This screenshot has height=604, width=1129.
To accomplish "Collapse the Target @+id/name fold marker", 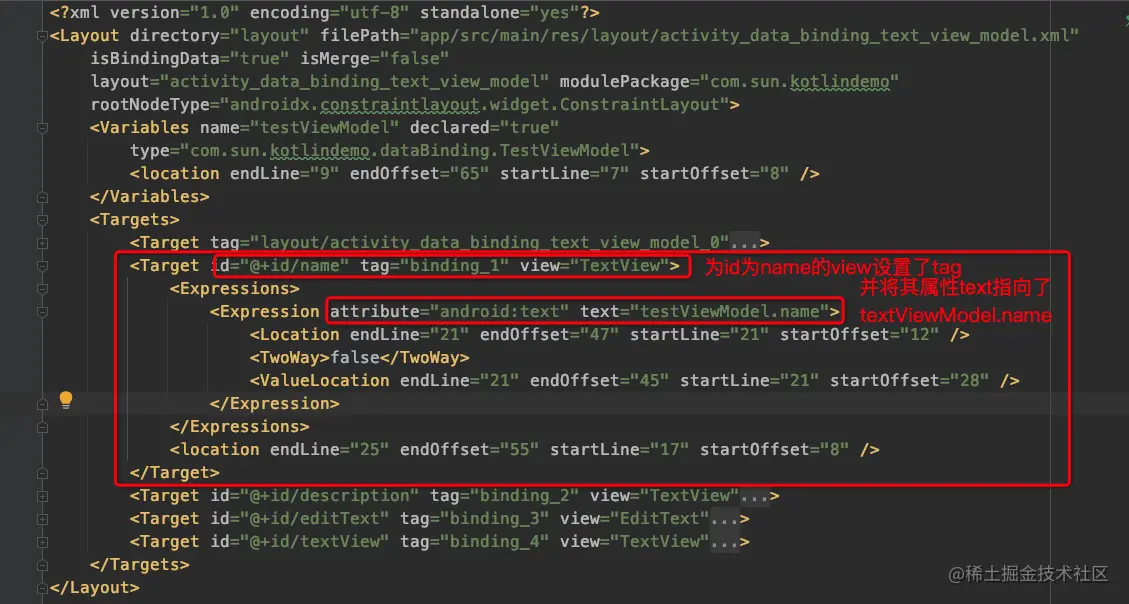I will (42, 266).
